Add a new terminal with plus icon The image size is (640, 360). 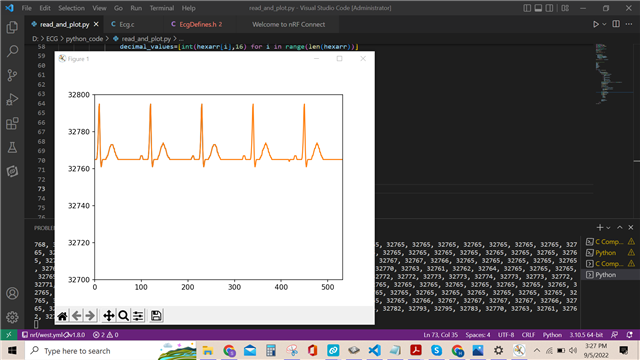599,227
